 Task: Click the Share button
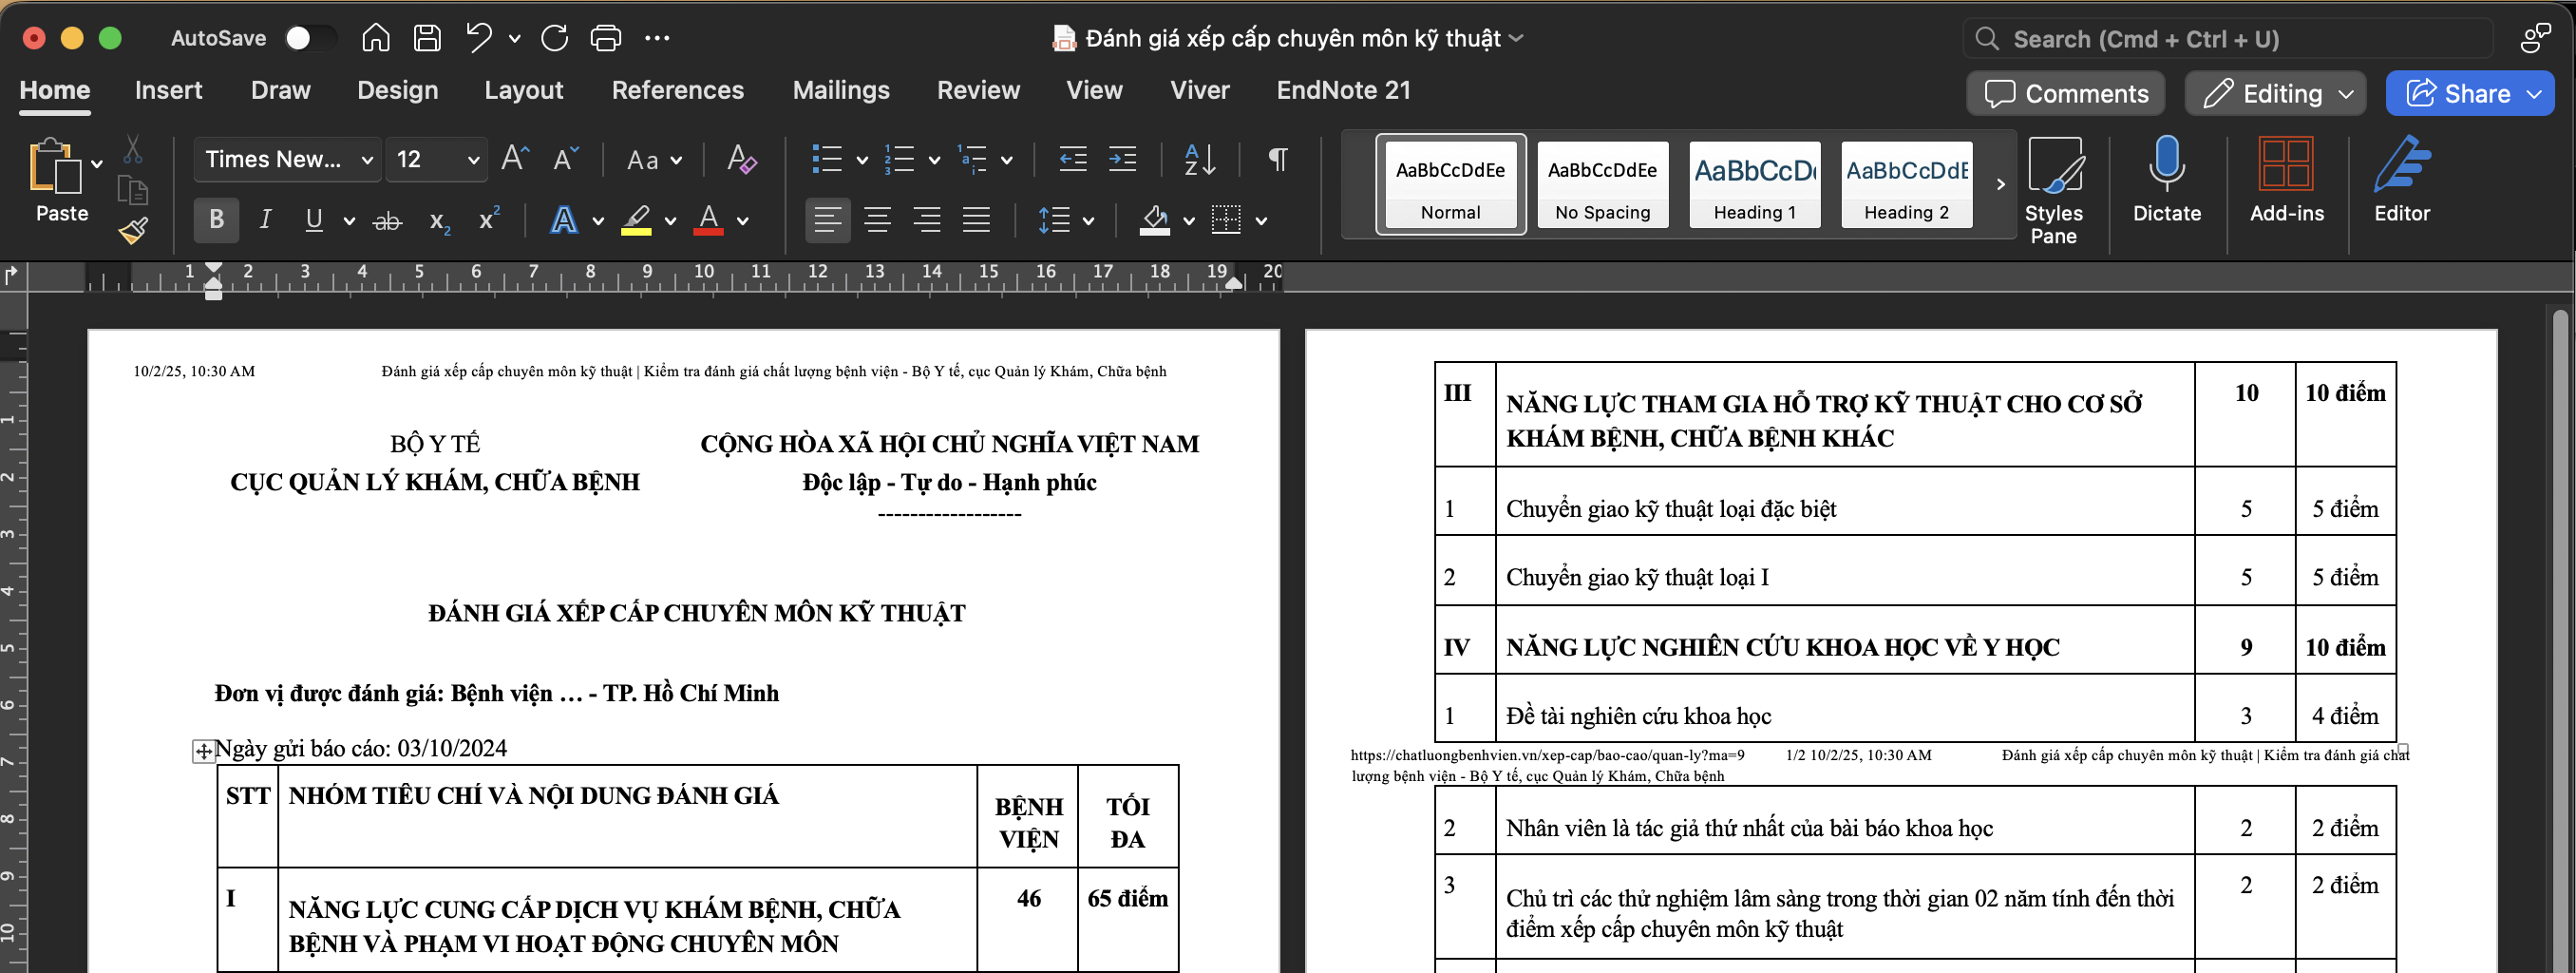pos(2458,93)
